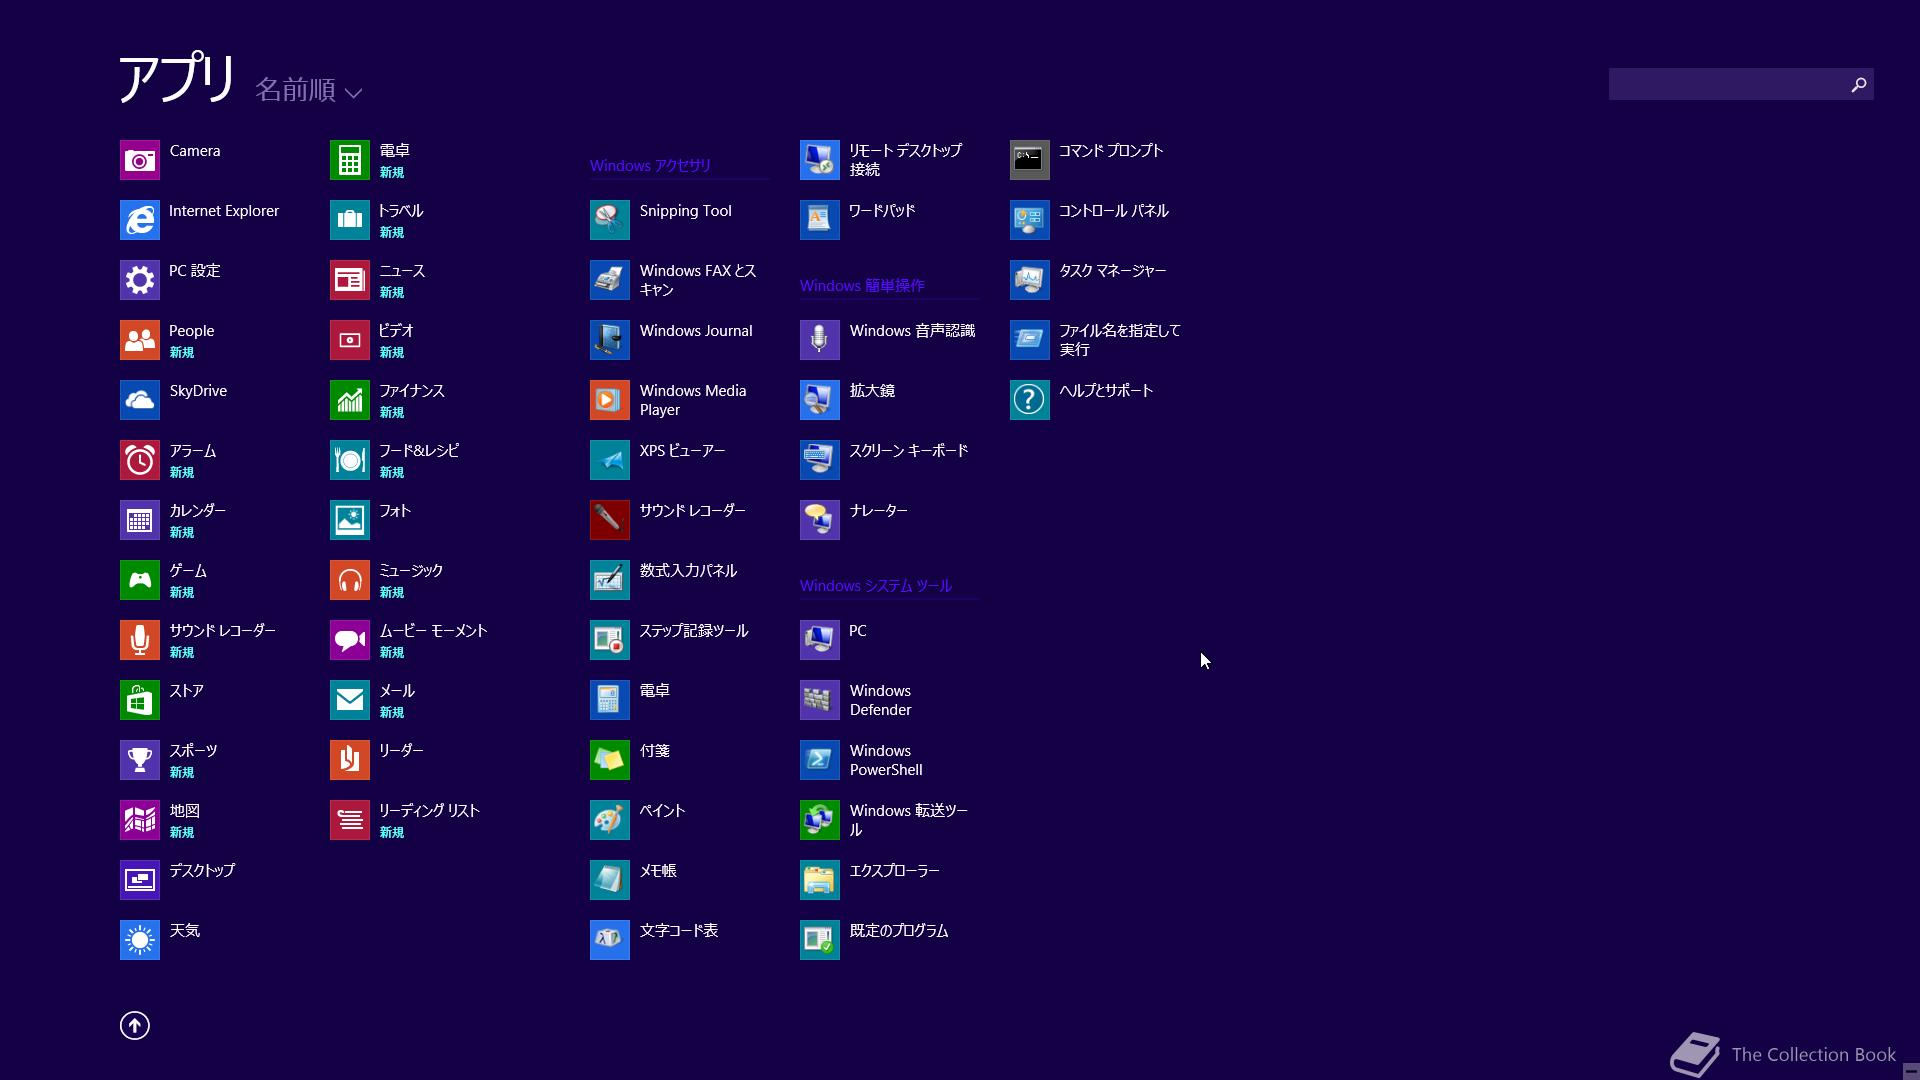1920x1080 pixels.
Task: Open 文字コード表 icon
Action: click(610, 940)
